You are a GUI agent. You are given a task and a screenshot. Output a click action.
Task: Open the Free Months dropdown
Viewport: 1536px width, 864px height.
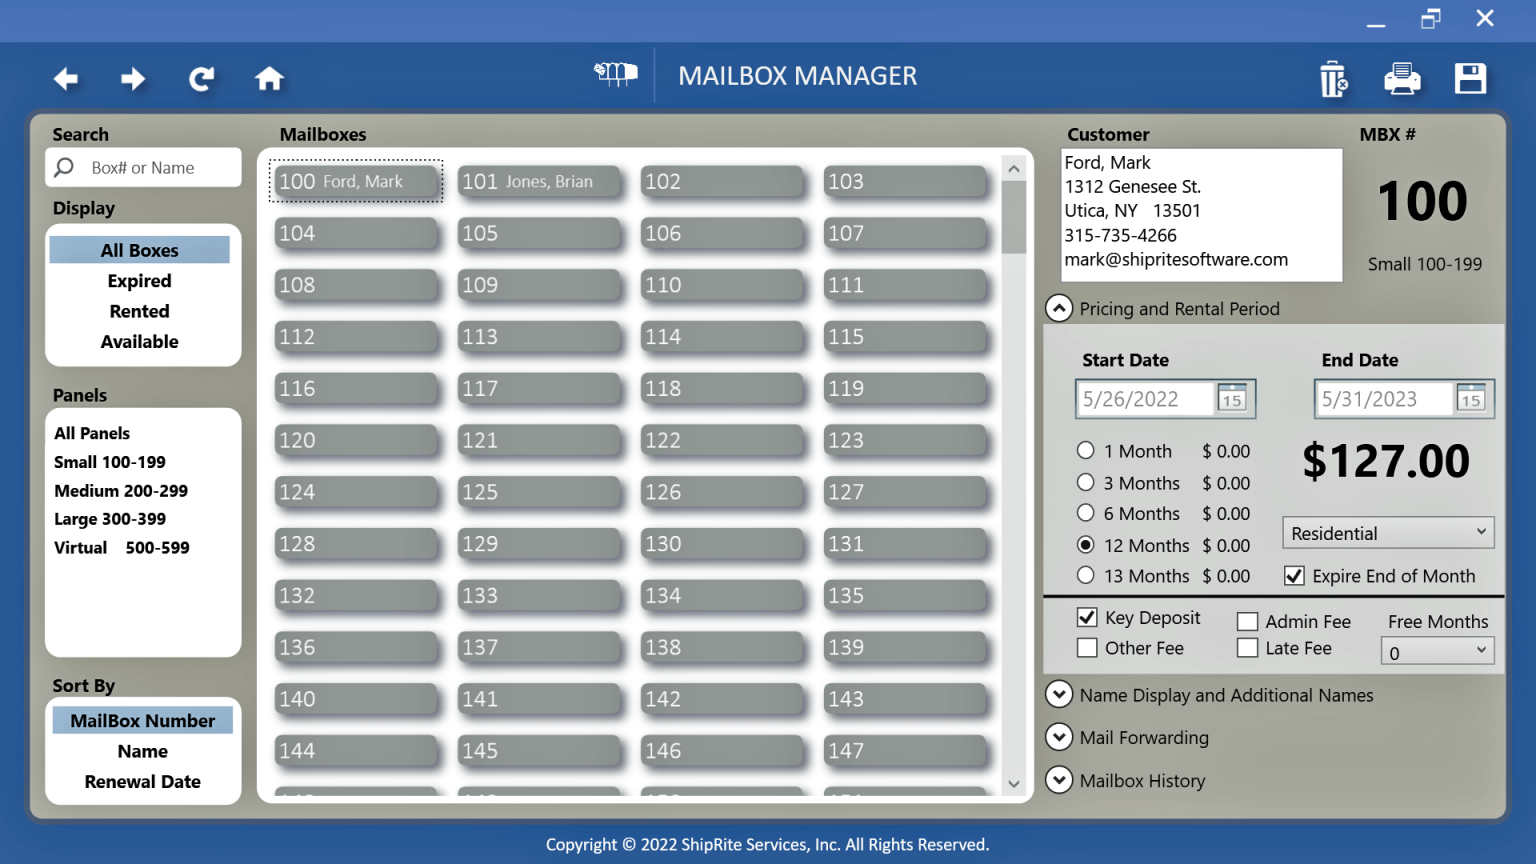coord(1437,652)
